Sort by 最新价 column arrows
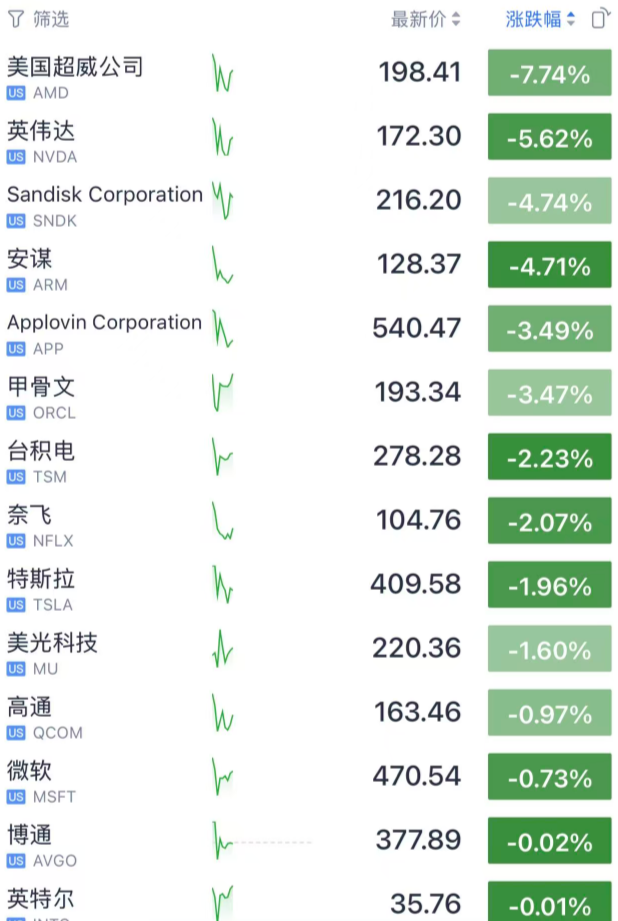The image size is (618, 921). click(456, 19)
